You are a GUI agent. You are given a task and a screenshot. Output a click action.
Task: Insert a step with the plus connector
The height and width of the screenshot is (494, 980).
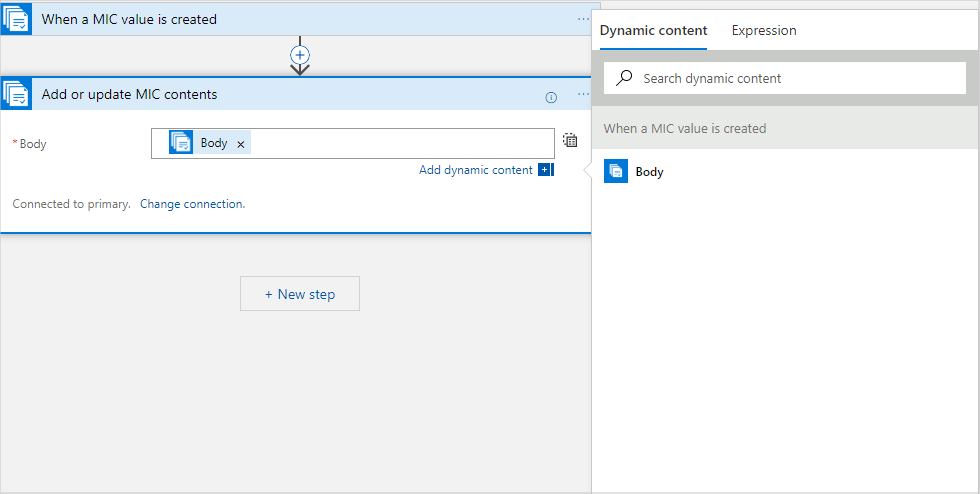[299, 54]
